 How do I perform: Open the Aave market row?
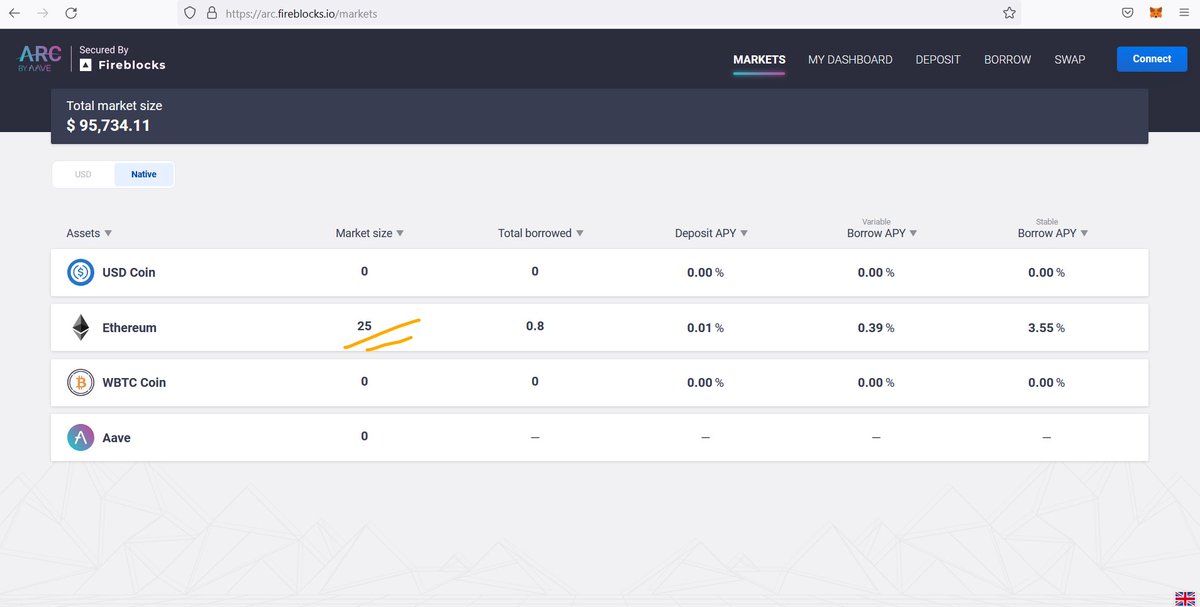[600, 437]
